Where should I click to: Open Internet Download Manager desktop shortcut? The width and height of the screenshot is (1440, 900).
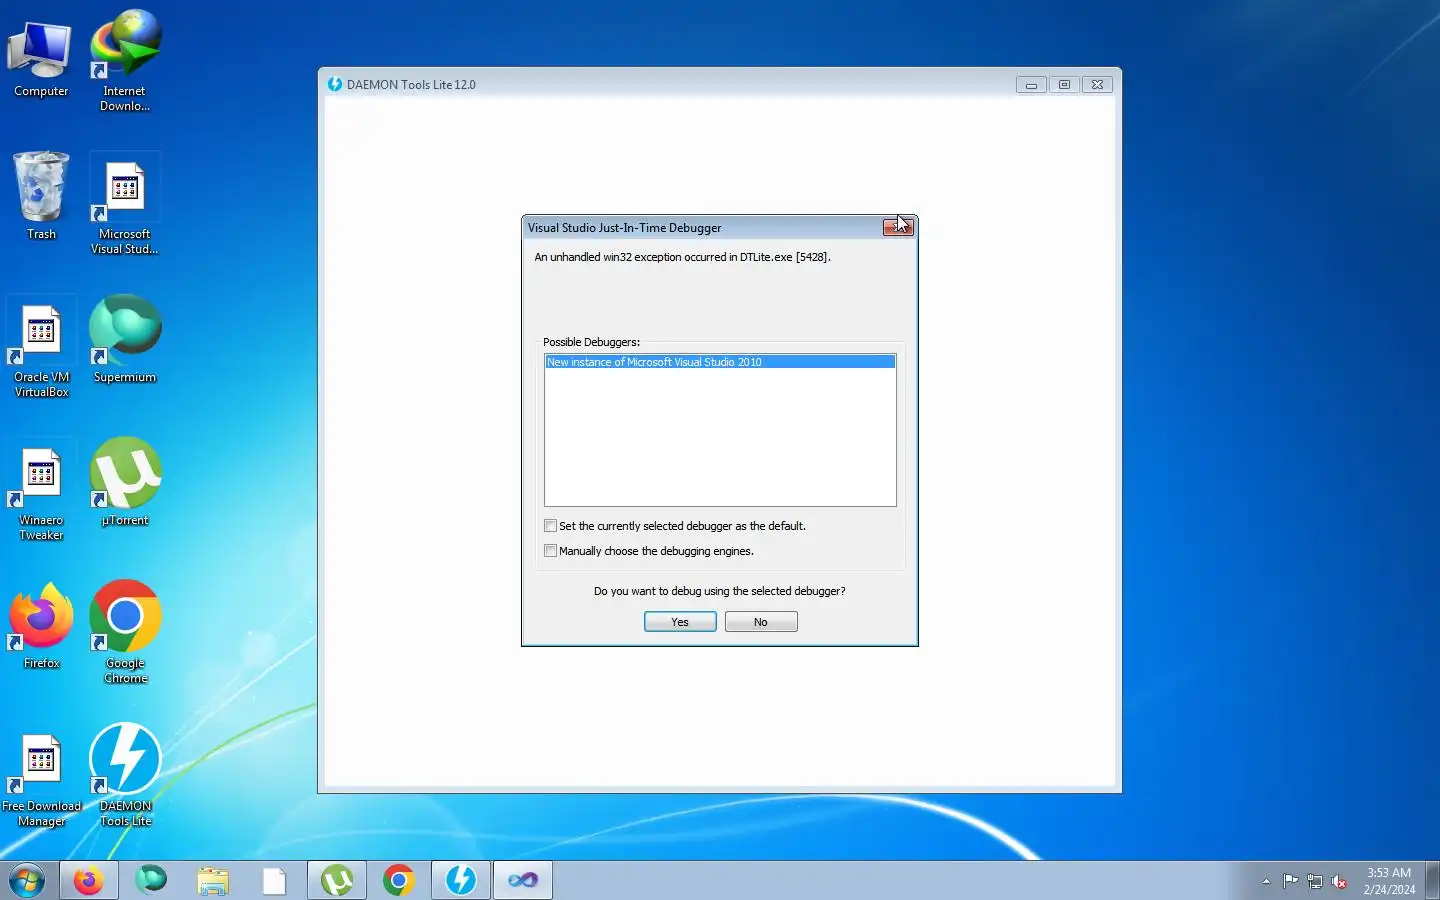(125, 60)
